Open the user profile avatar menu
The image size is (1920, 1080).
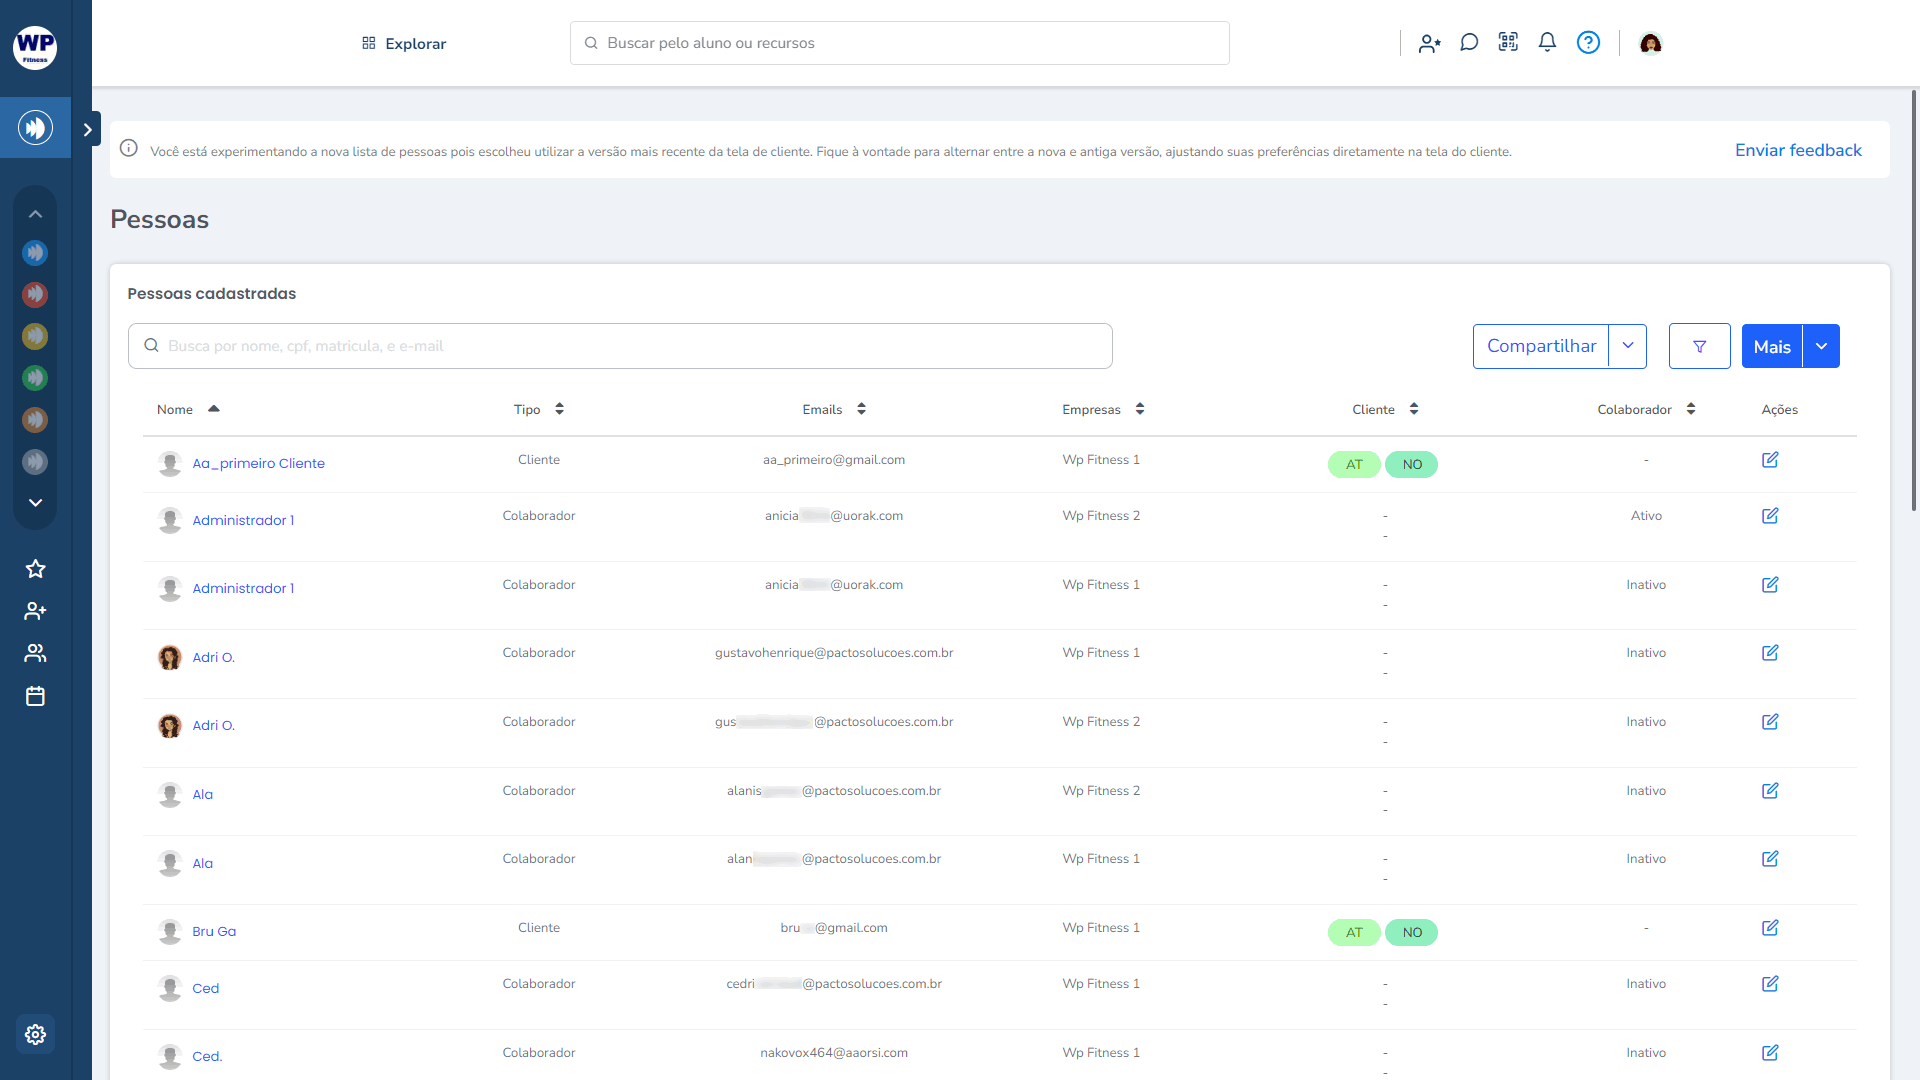coord(1650,43)
